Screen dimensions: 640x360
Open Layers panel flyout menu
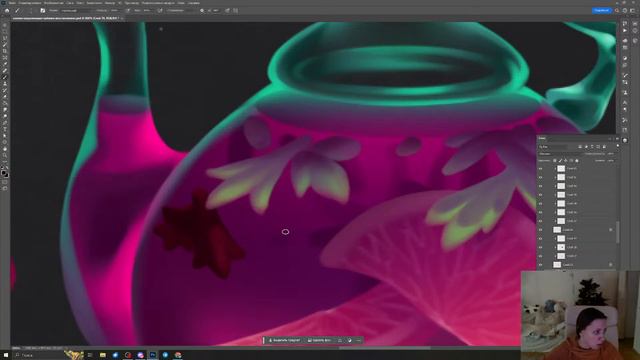[x=617, y=138]
